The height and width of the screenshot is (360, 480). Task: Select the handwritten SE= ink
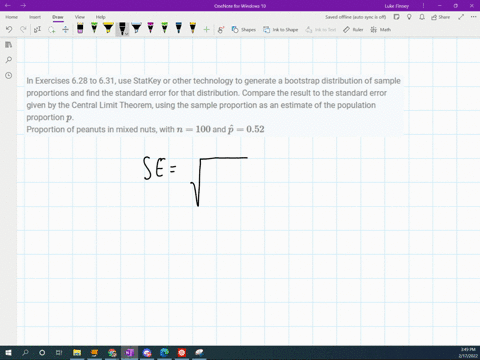coord(159,168)
